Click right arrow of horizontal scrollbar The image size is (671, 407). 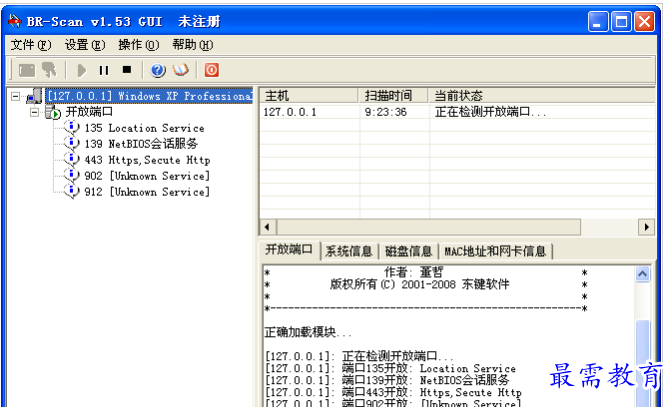(647, 227)
